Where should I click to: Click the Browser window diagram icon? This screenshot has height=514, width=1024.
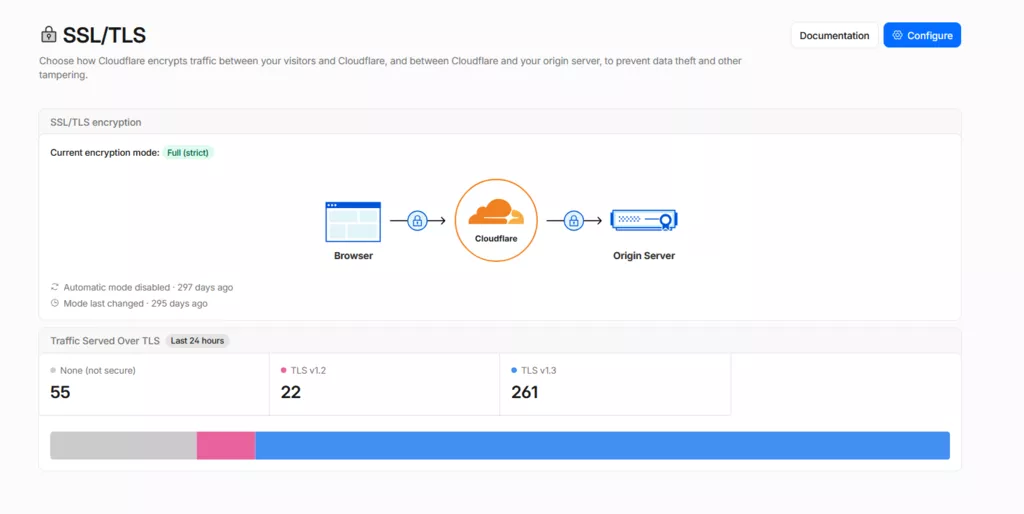[353, 222]
